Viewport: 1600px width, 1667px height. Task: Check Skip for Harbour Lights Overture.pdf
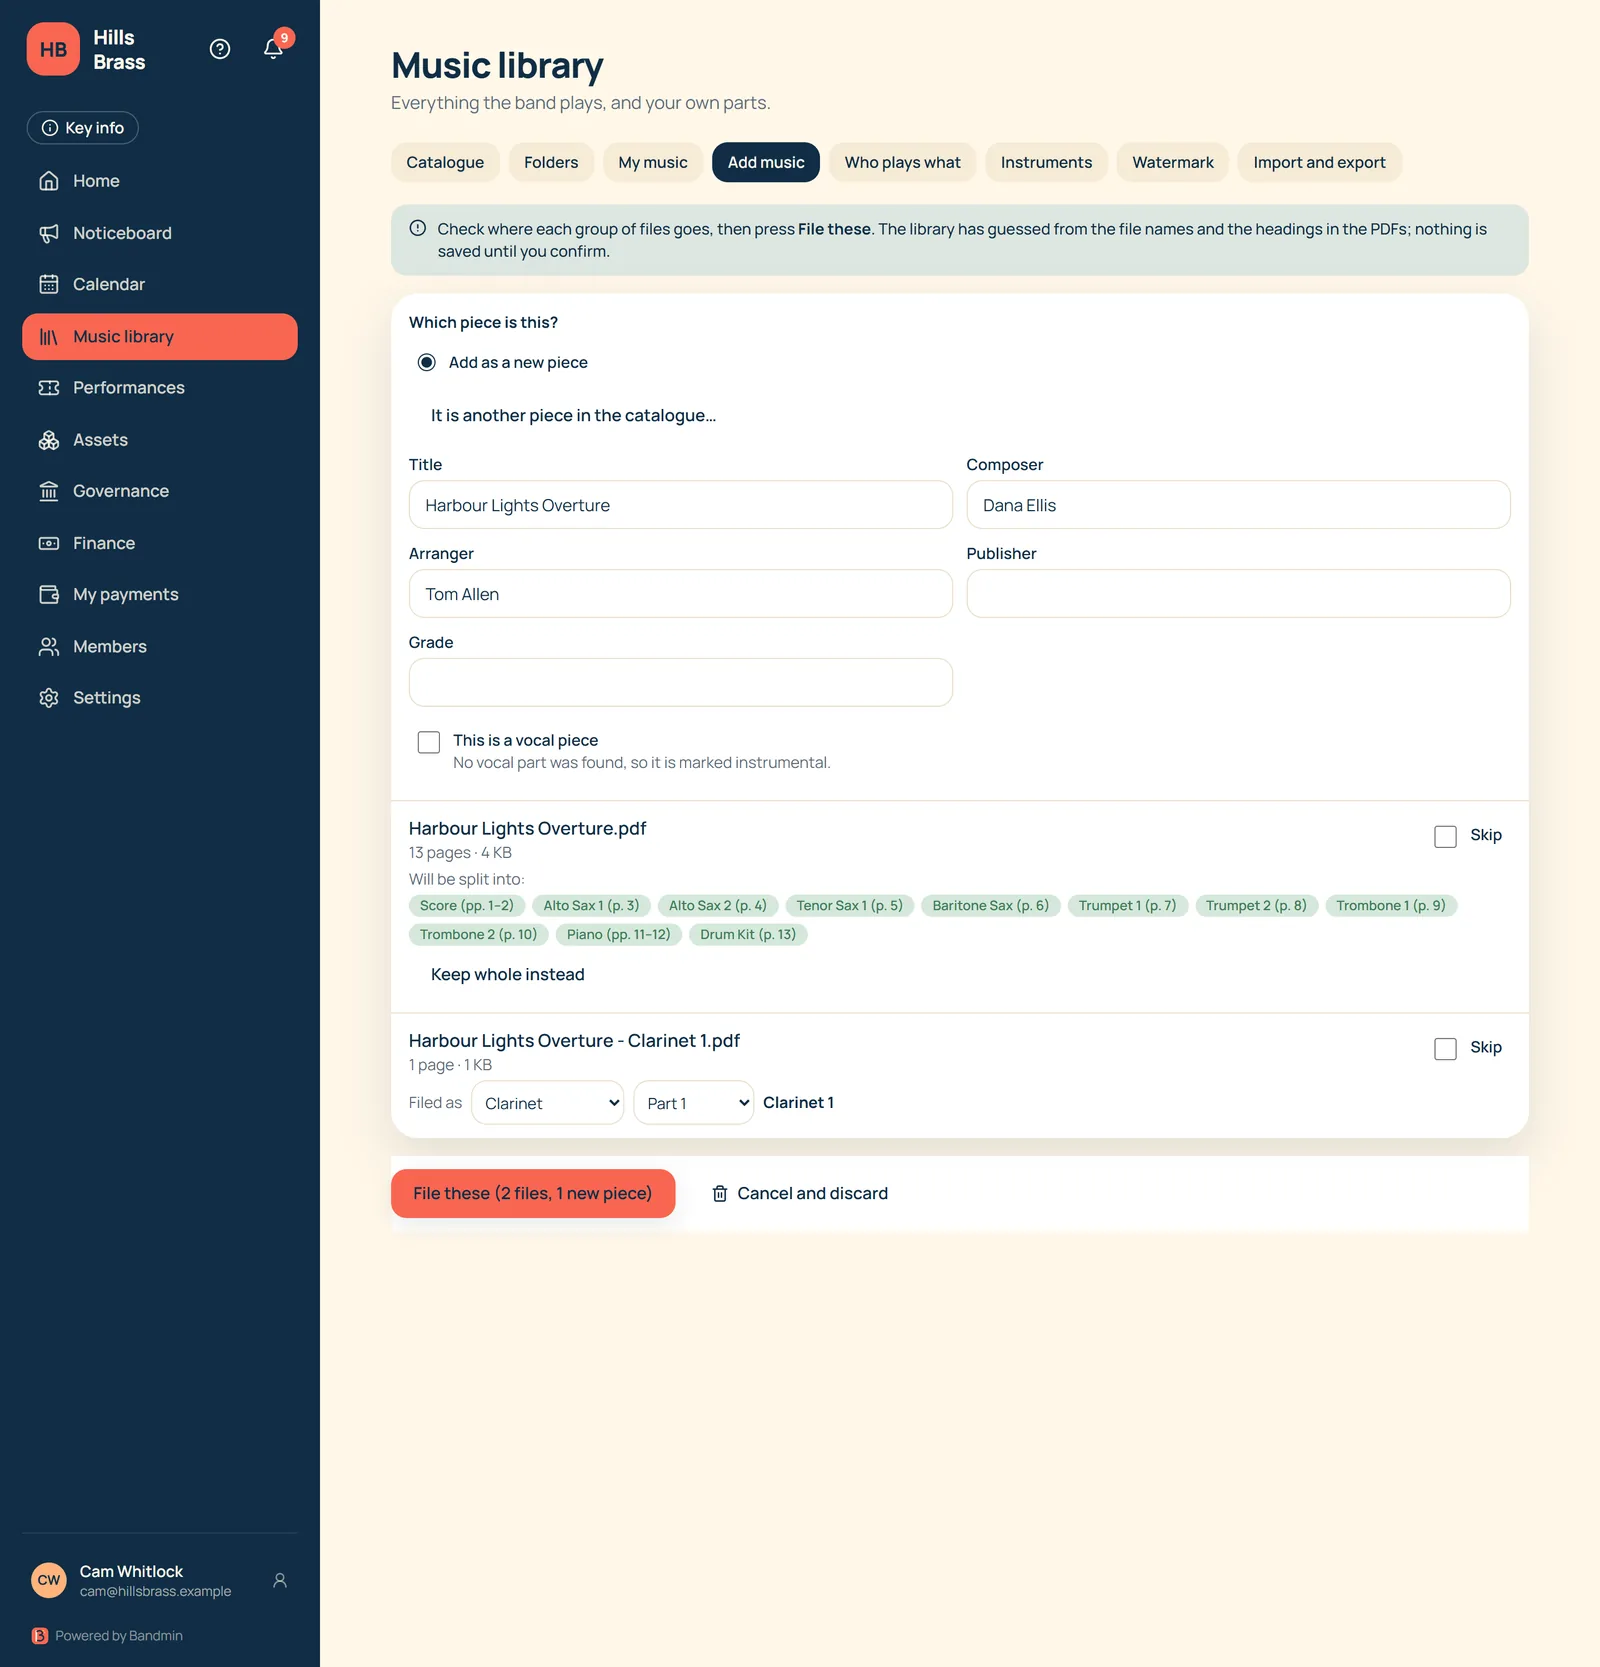[1445, 836]
